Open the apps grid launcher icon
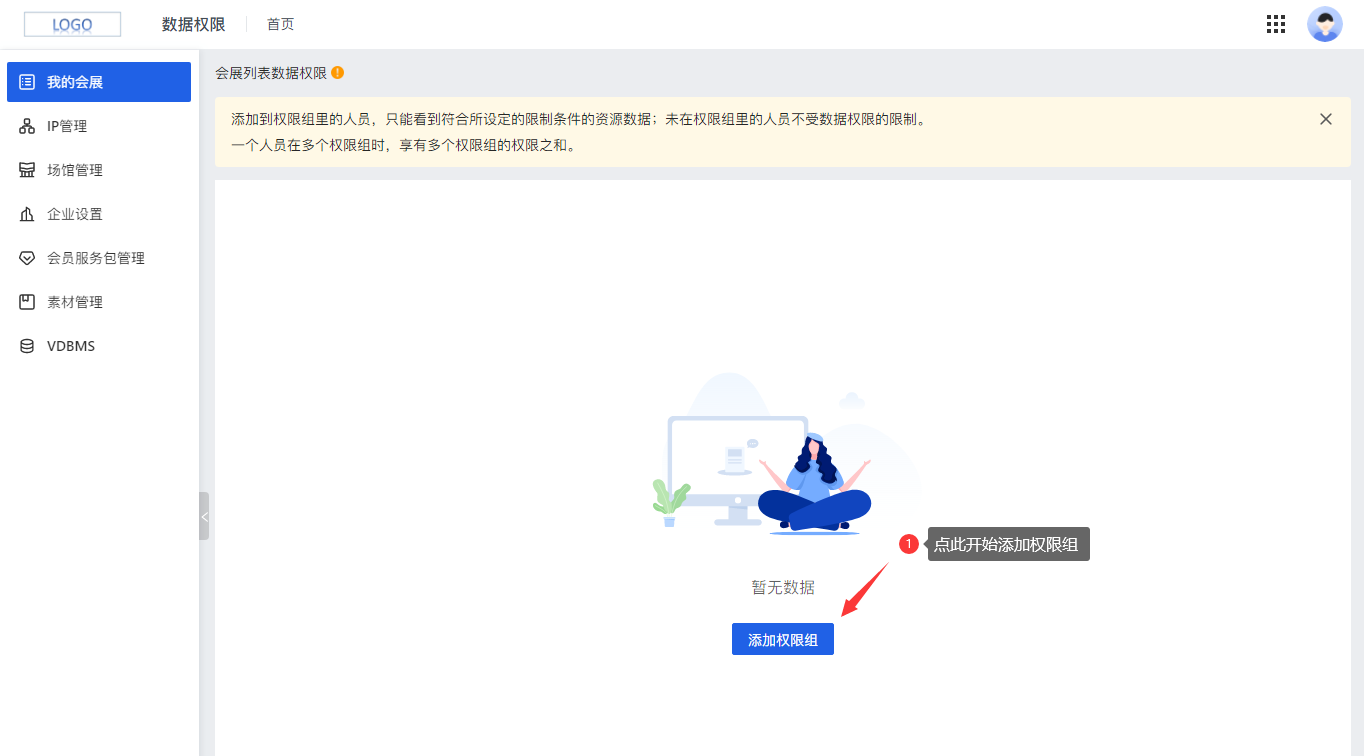This screenshot has height=756, width=1364. coord(1275,23)
